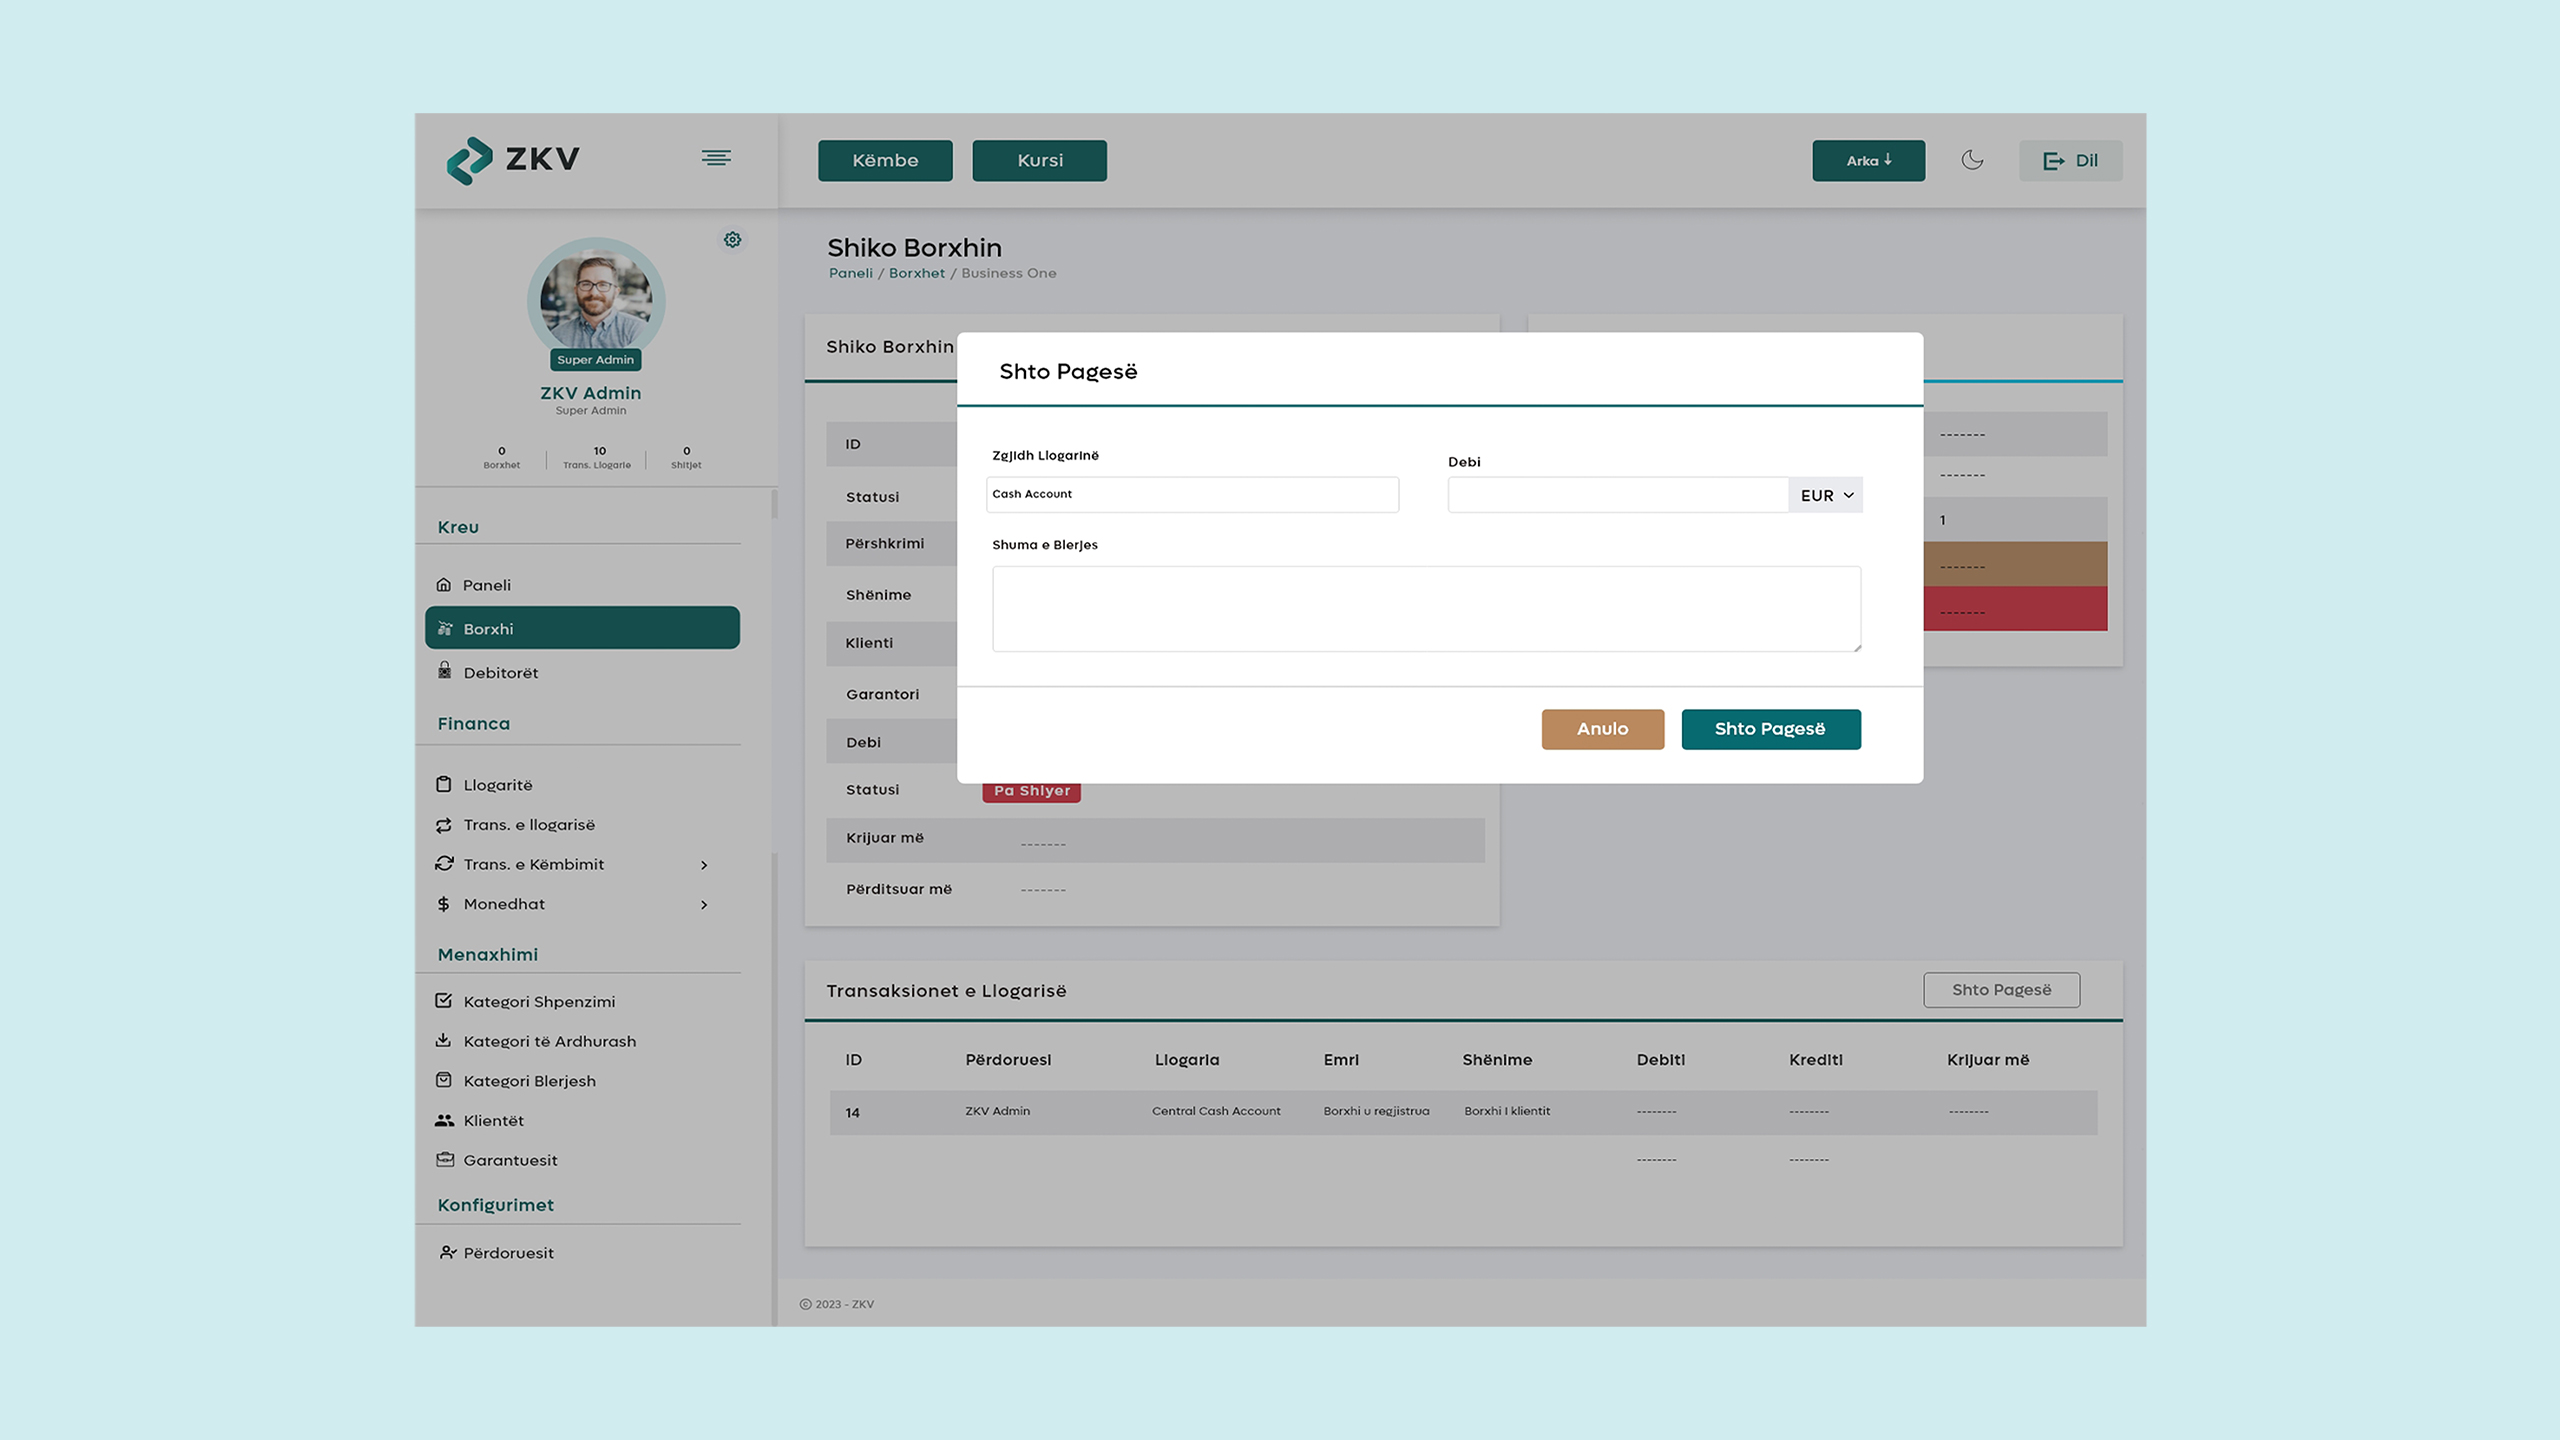The width and height of the screenshot is (2560, 1440).
Task: Open Kategori Shpenzimi menu item
Action: pos(538,1001)
